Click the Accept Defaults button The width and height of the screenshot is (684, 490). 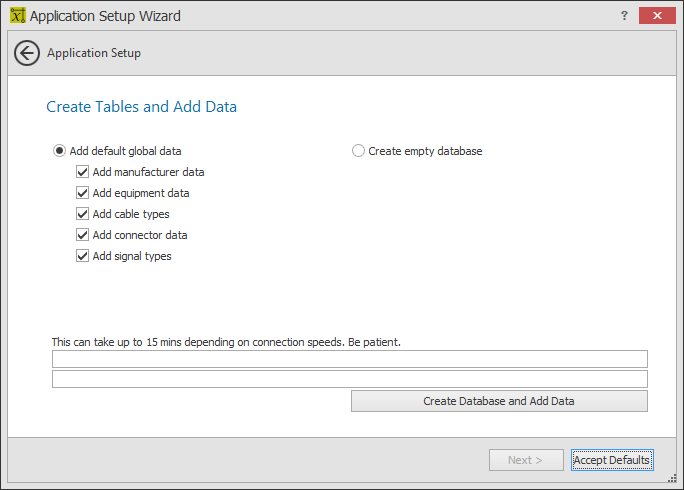coord(612,460)
